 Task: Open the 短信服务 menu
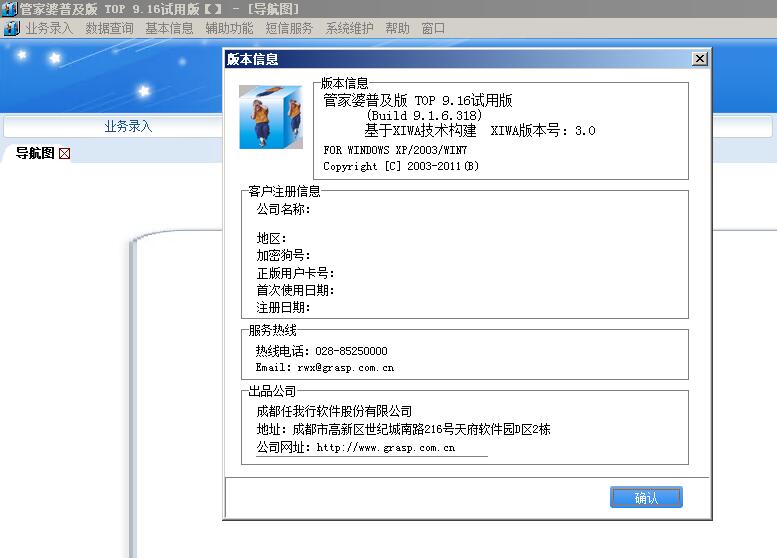[289, 28]
